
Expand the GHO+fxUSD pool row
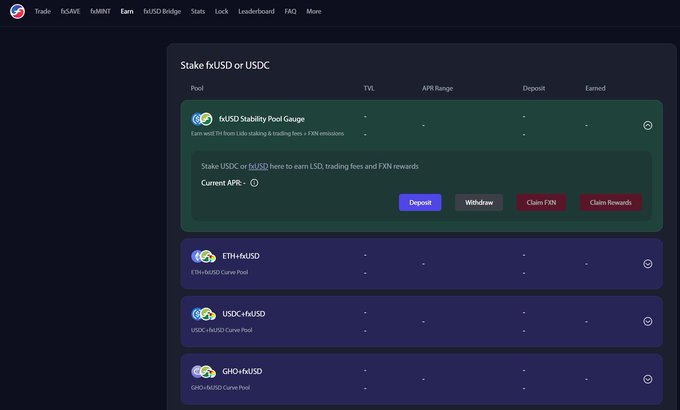tap(647, 379)
